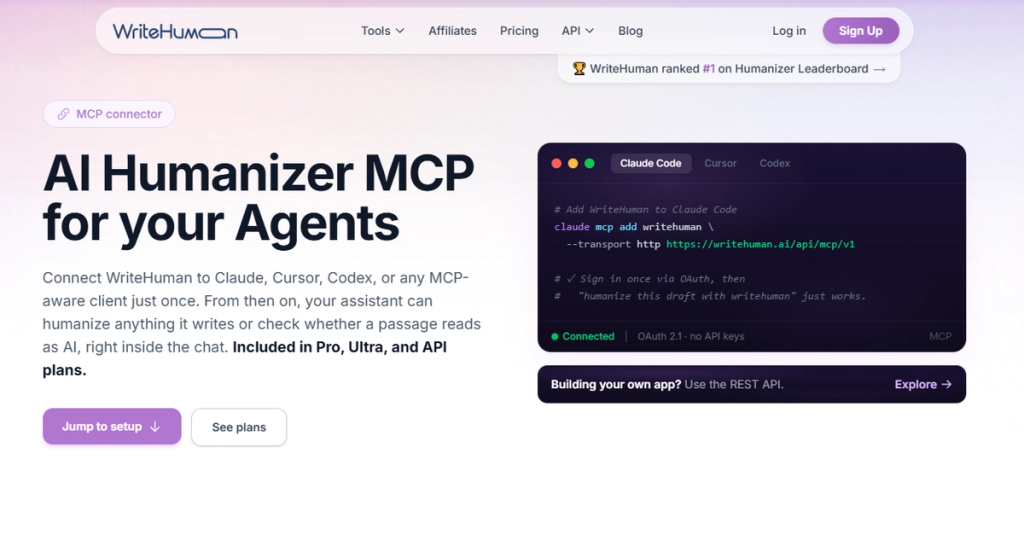Click the 'AI Humanizer MCP' heading

pos(259,173)
